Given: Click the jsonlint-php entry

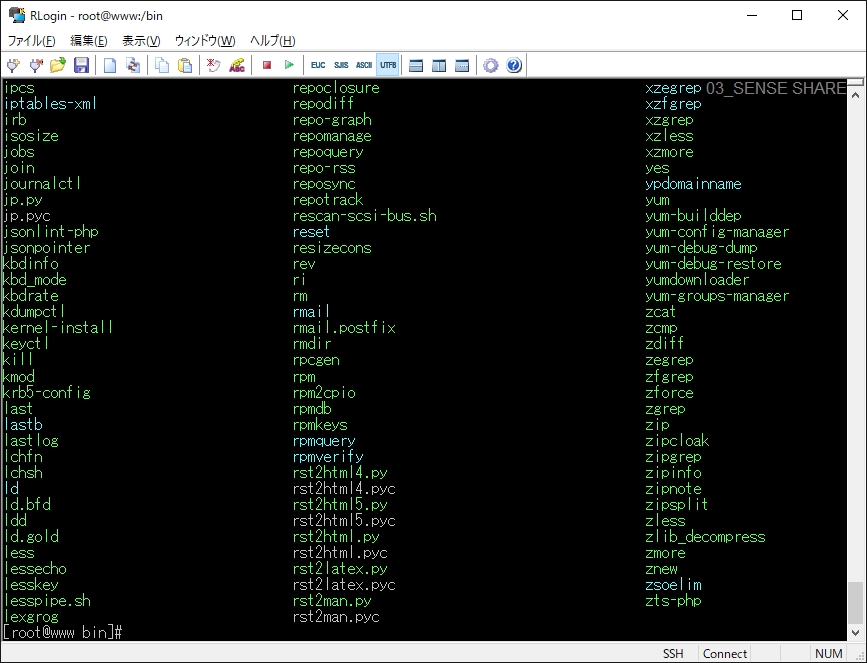Looking at the screenshot, I should pos(50,232).
